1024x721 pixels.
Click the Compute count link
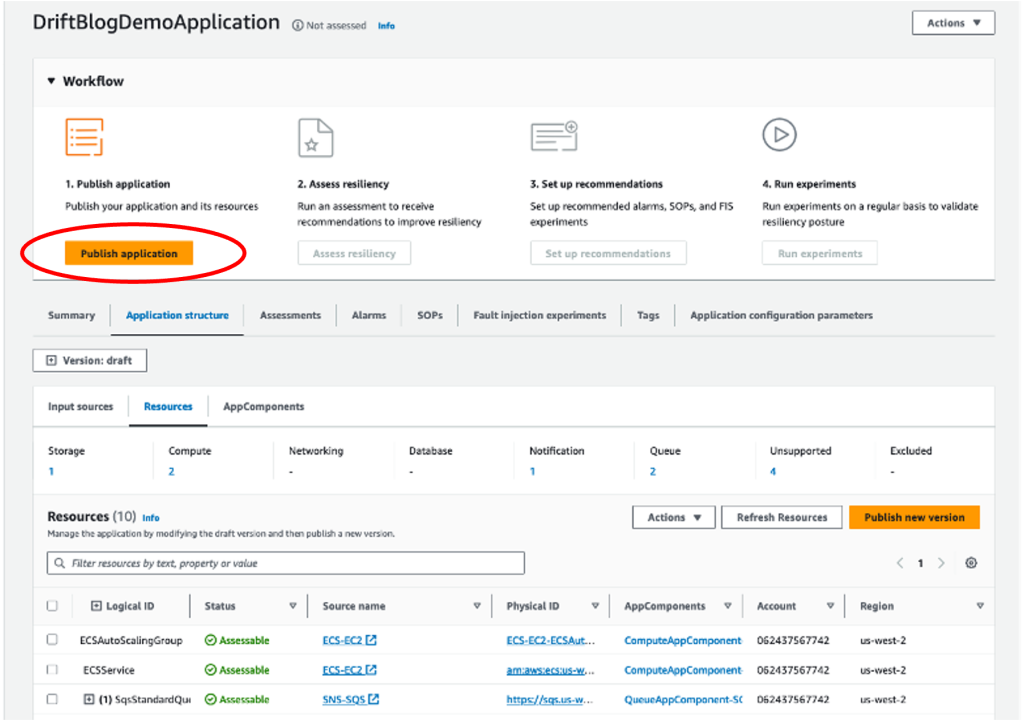coord(171,471)
